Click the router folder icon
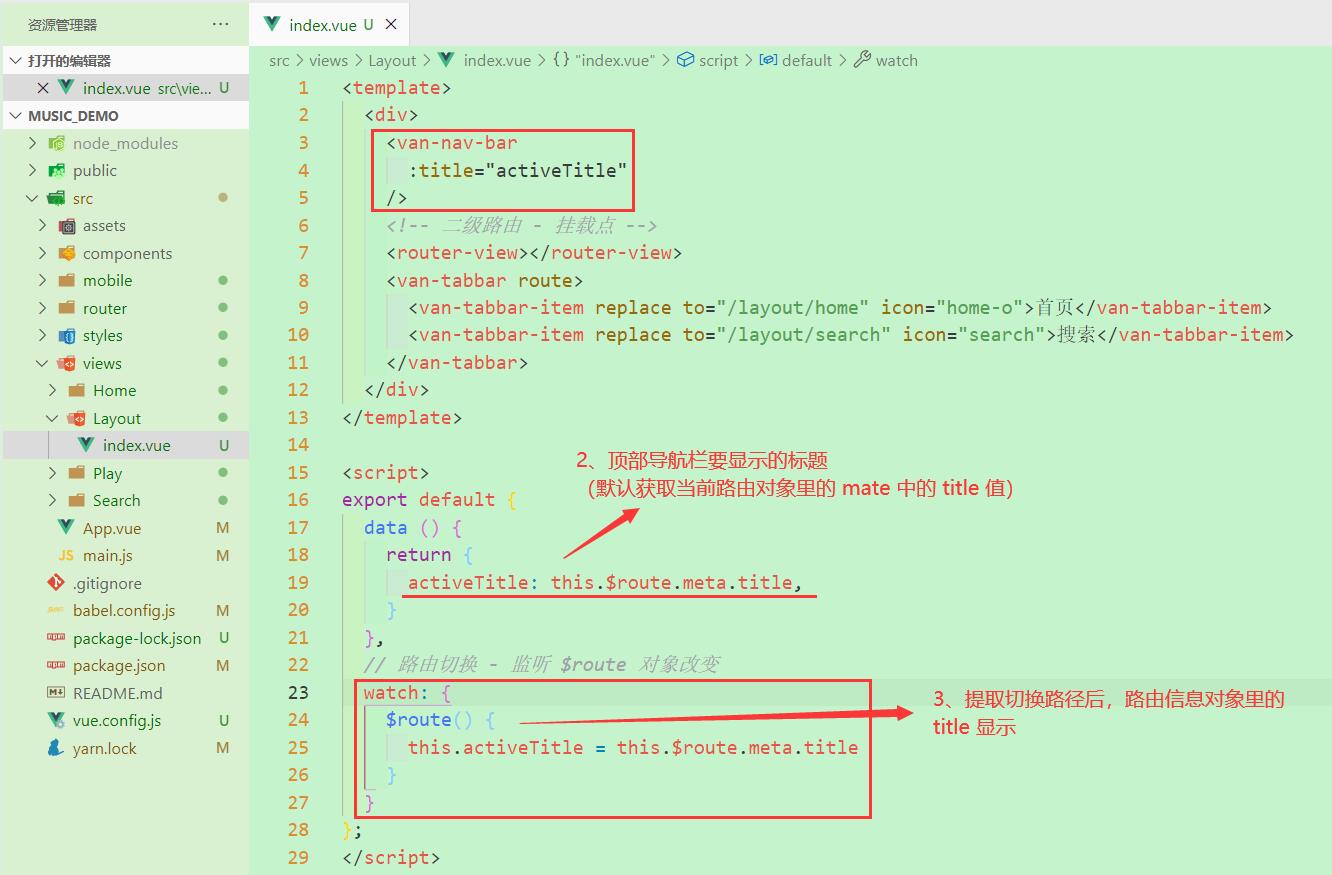 pyautogui.click(x=67, y=308)
